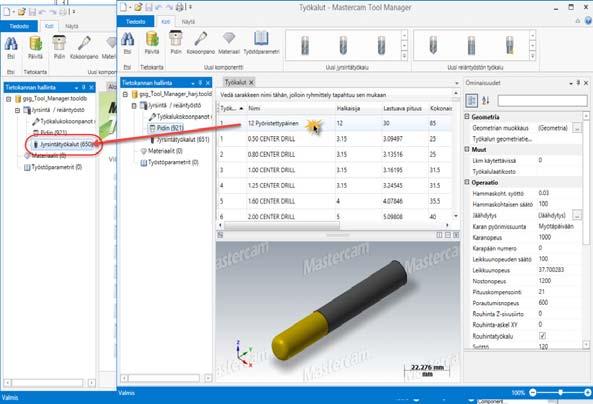The width and height of the screenshot is (593, 404).
Task: Click Kokoonpano icon in back window
Action: coord(84,44)
